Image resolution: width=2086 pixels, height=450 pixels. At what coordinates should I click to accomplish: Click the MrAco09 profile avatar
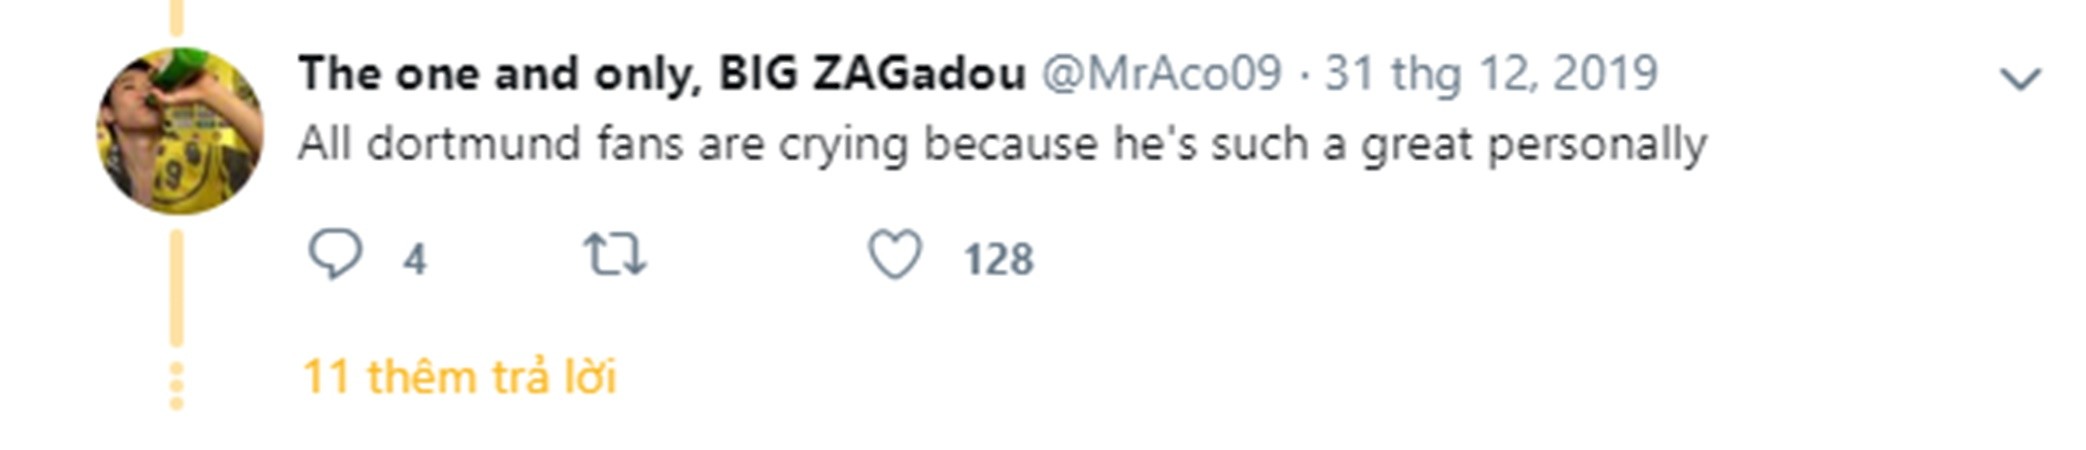coord(180,131)
